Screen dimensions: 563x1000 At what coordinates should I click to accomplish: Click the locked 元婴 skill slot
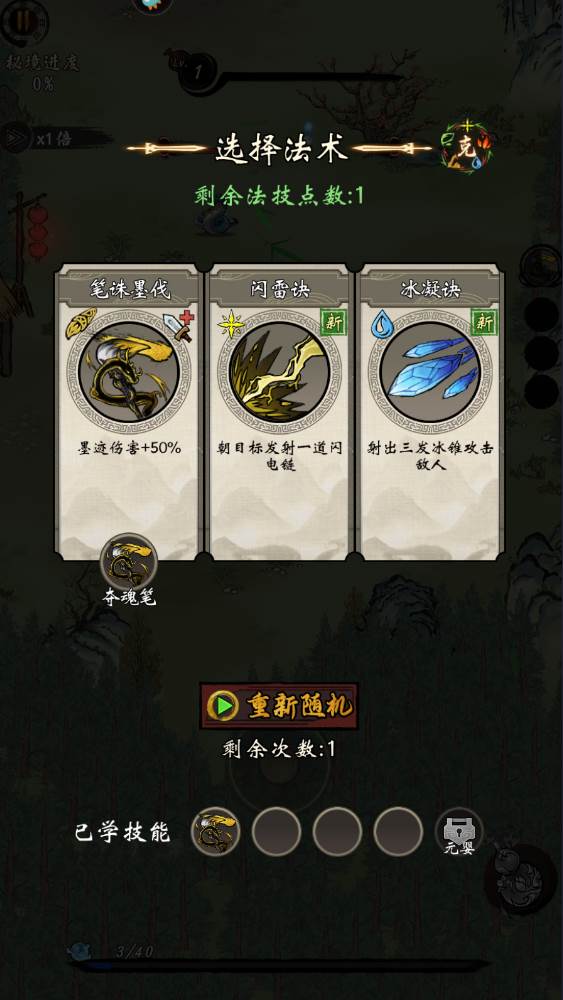(x=459, y=832)
